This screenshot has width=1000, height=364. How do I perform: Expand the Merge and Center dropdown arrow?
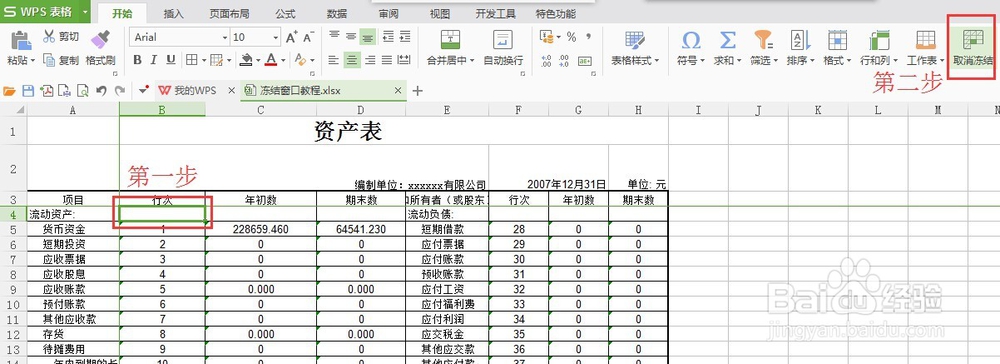tap(472, 61)
